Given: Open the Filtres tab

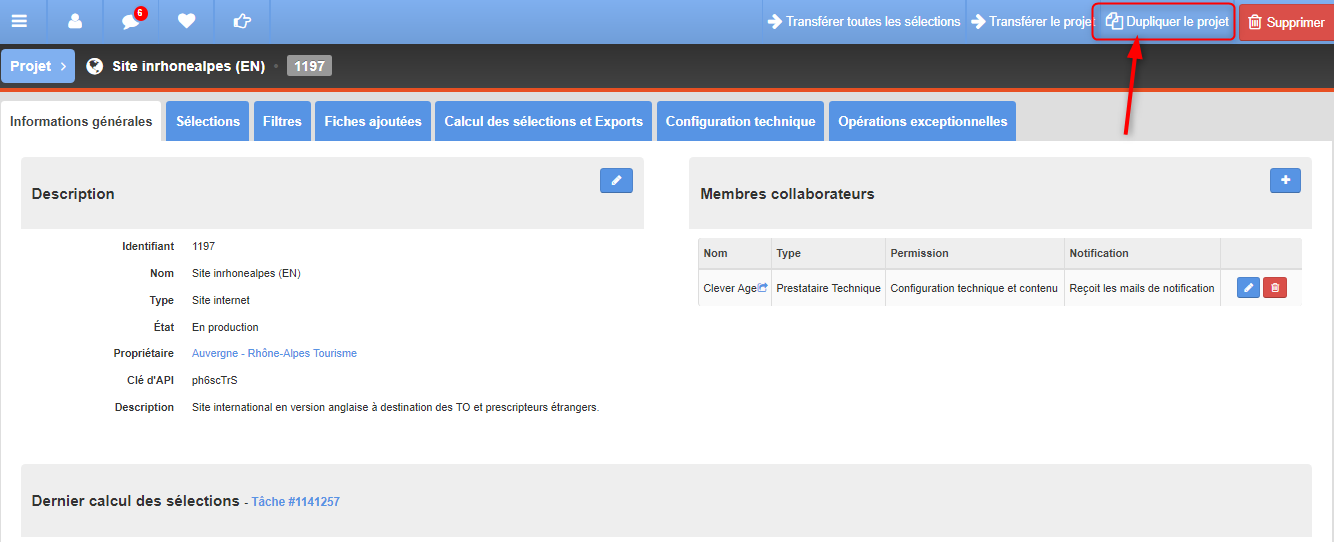Looking at the screenshot, I should point(282,121).
